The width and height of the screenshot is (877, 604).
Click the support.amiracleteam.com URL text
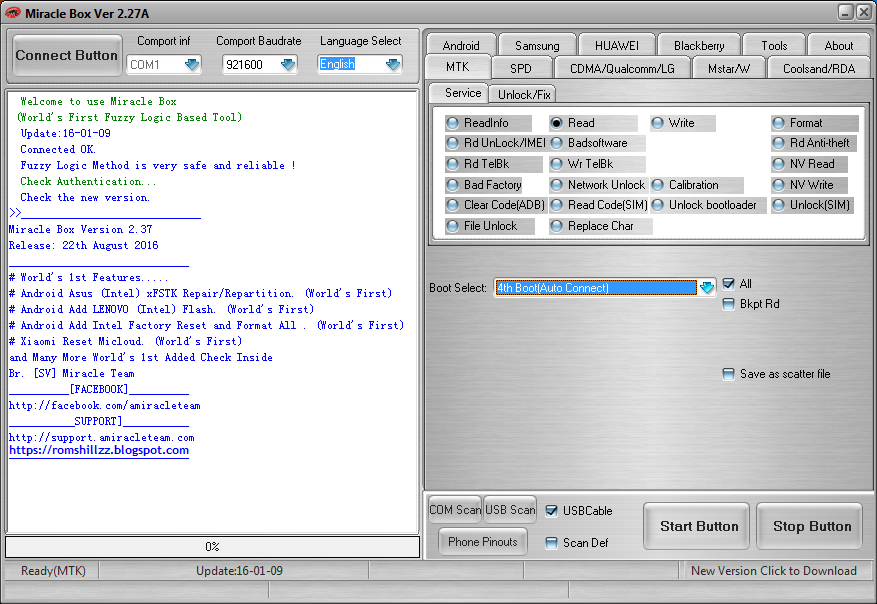102,437
